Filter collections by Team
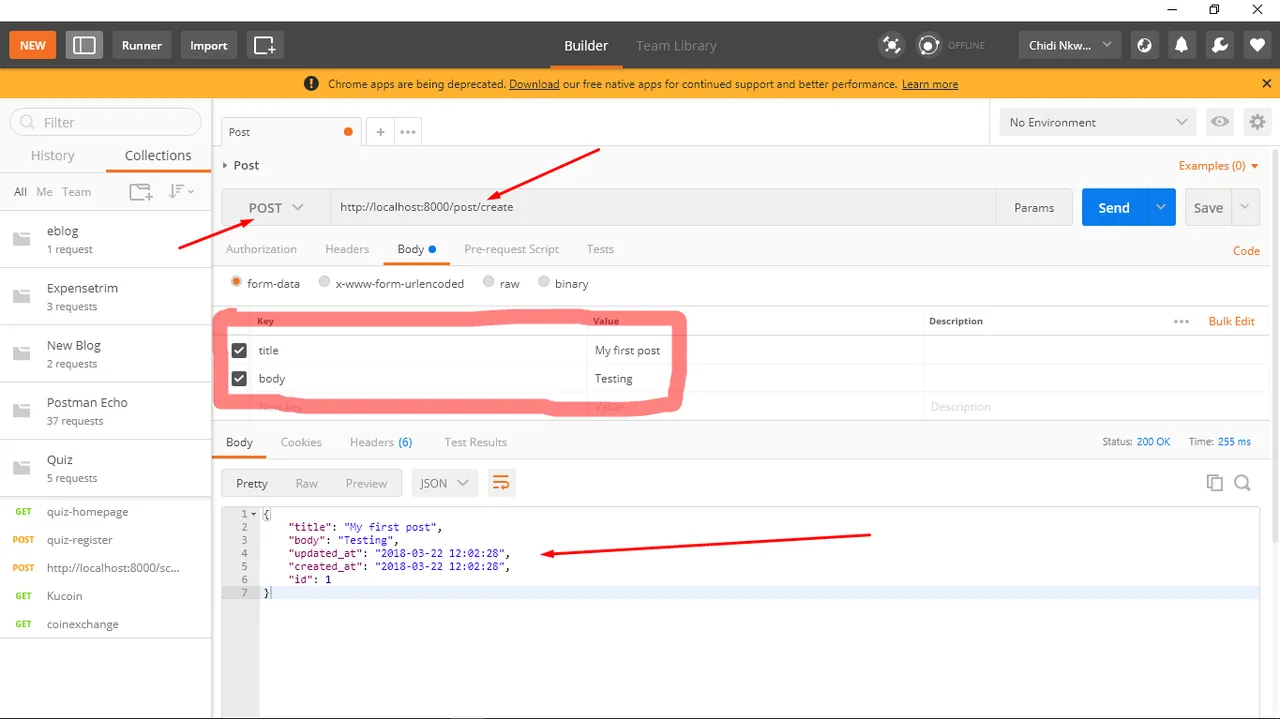 (76, 192)
